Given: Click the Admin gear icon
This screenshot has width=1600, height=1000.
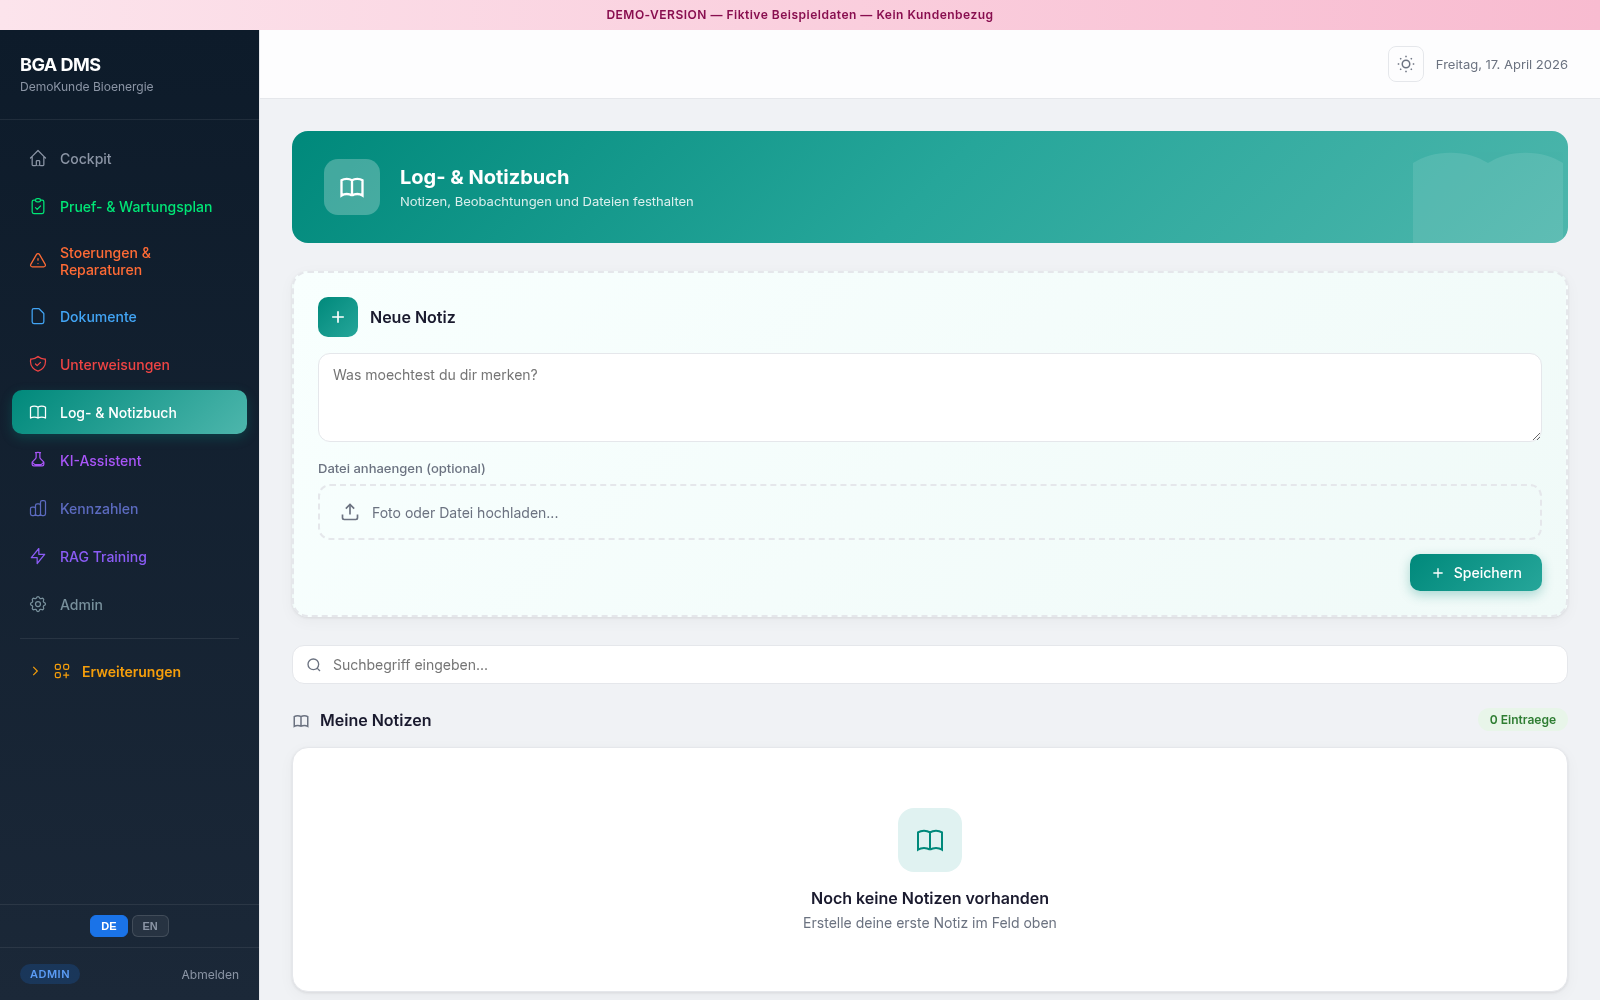Looking at the screenshot, I should click(38, 605).
